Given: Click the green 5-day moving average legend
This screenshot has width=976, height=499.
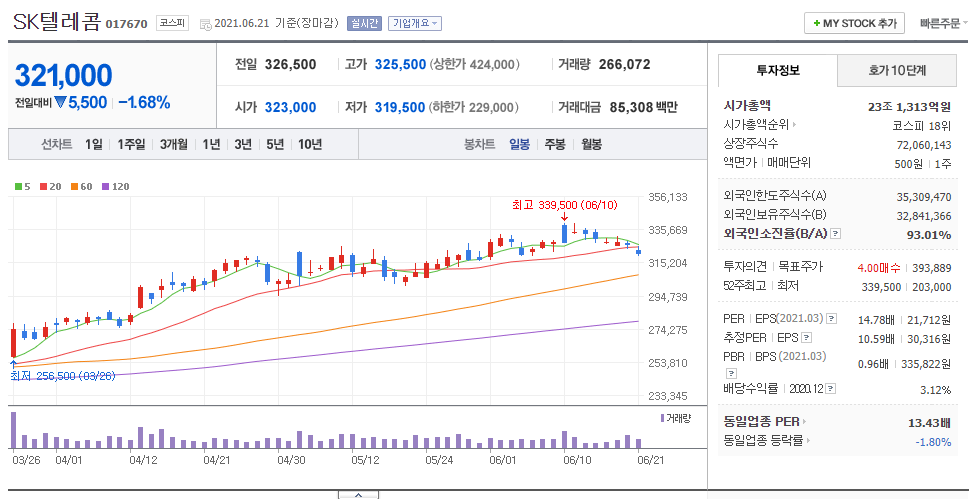Looking at the screenshot, I should click(x=22, y=187).
